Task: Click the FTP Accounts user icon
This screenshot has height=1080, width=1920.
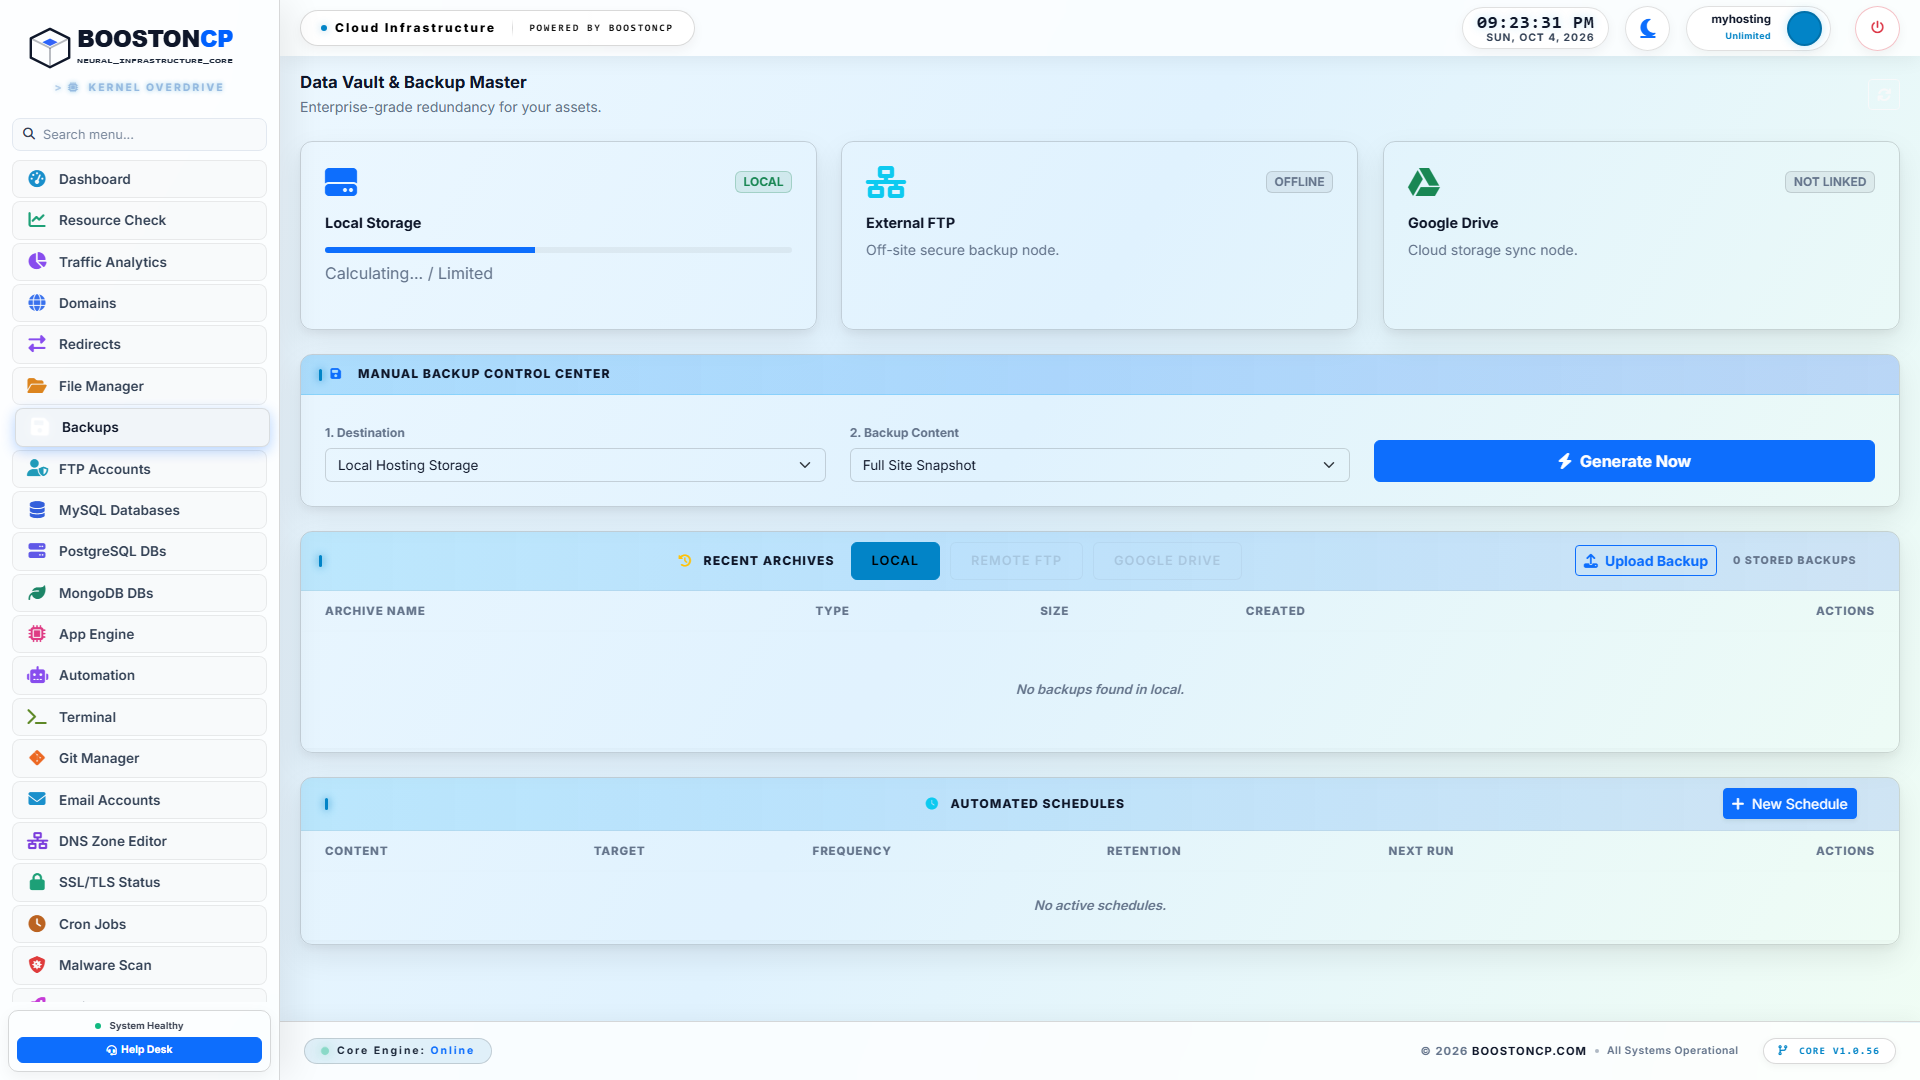Action: [37, 469]
